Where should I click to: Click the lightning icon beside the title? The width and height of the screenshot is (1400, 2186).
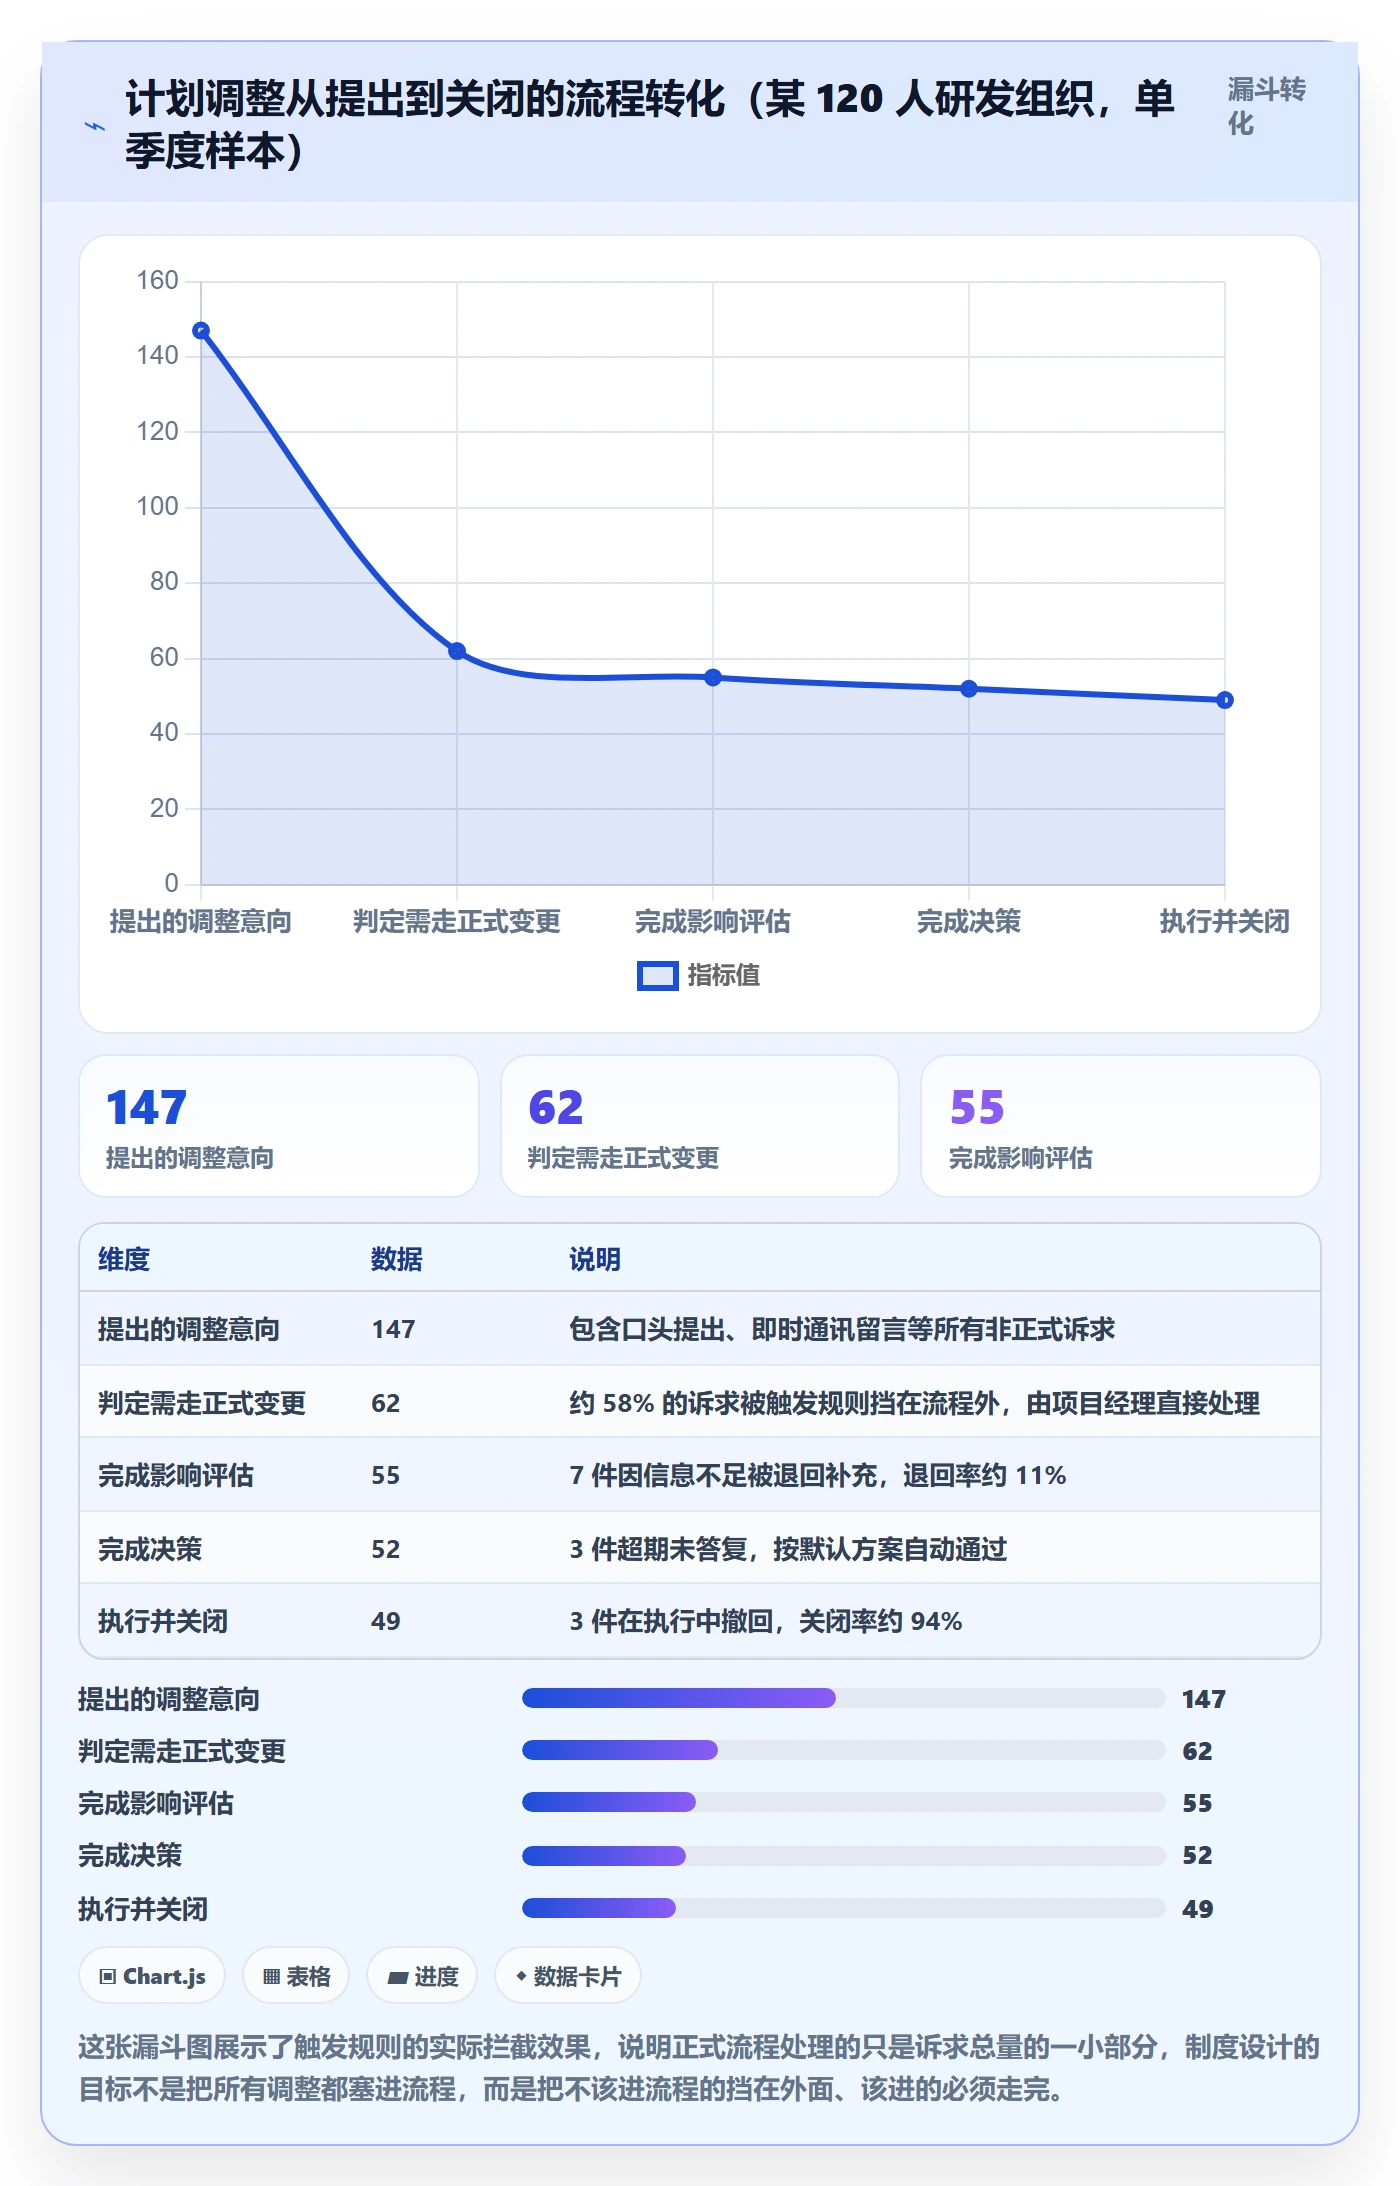click(95, 126)
